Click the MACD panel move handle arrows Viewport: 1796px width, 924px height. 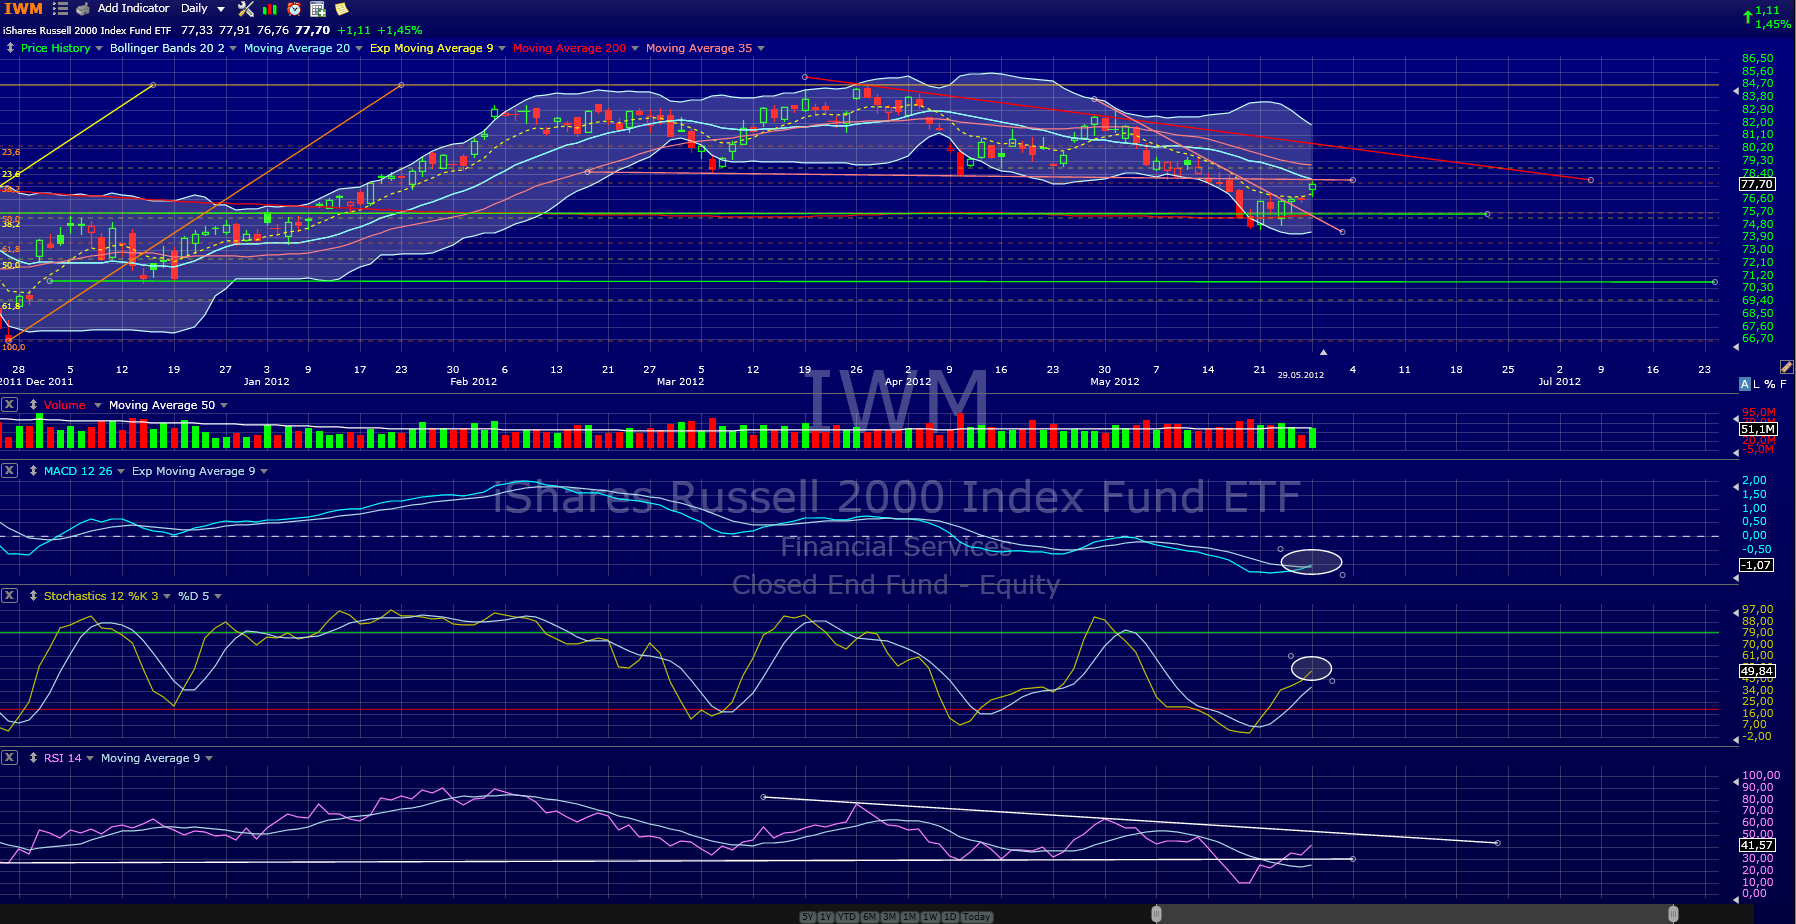[33, 471]
